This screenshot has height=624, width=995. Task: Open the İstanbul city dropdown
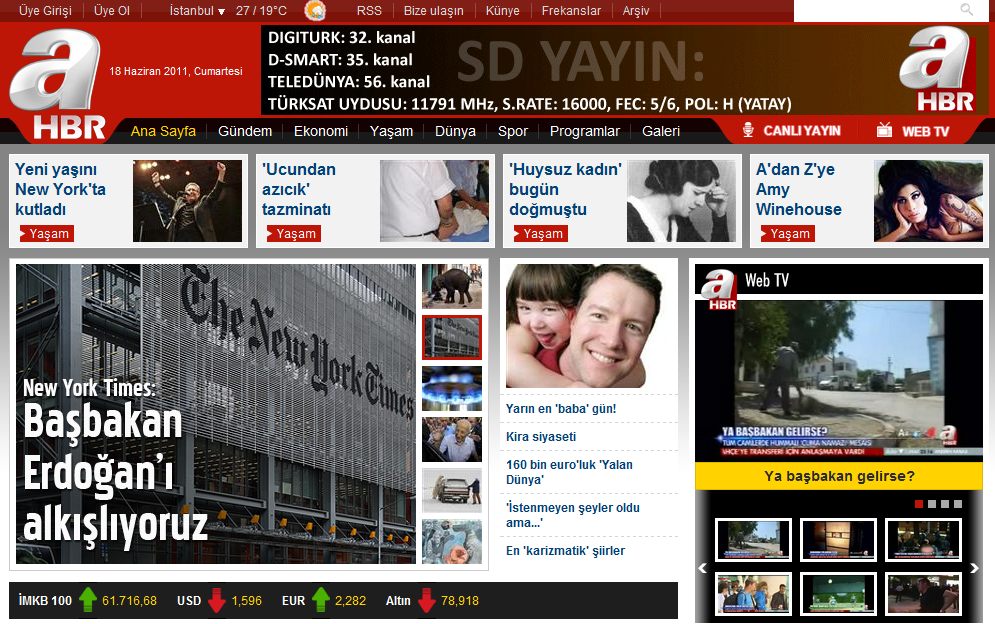point(197,11)
